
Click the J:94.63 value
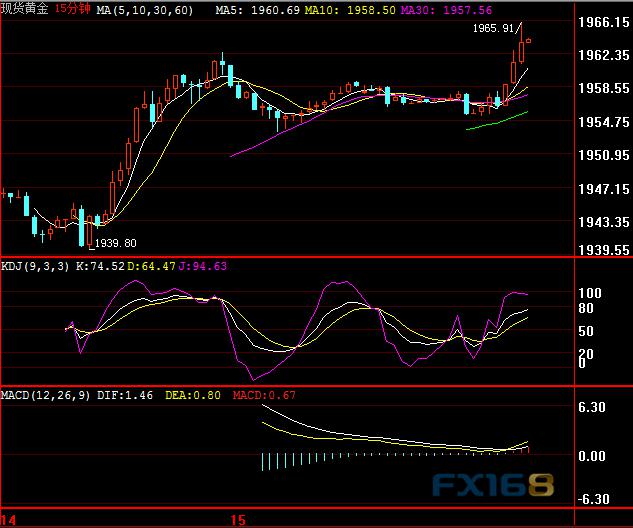(x=203, y=266)
